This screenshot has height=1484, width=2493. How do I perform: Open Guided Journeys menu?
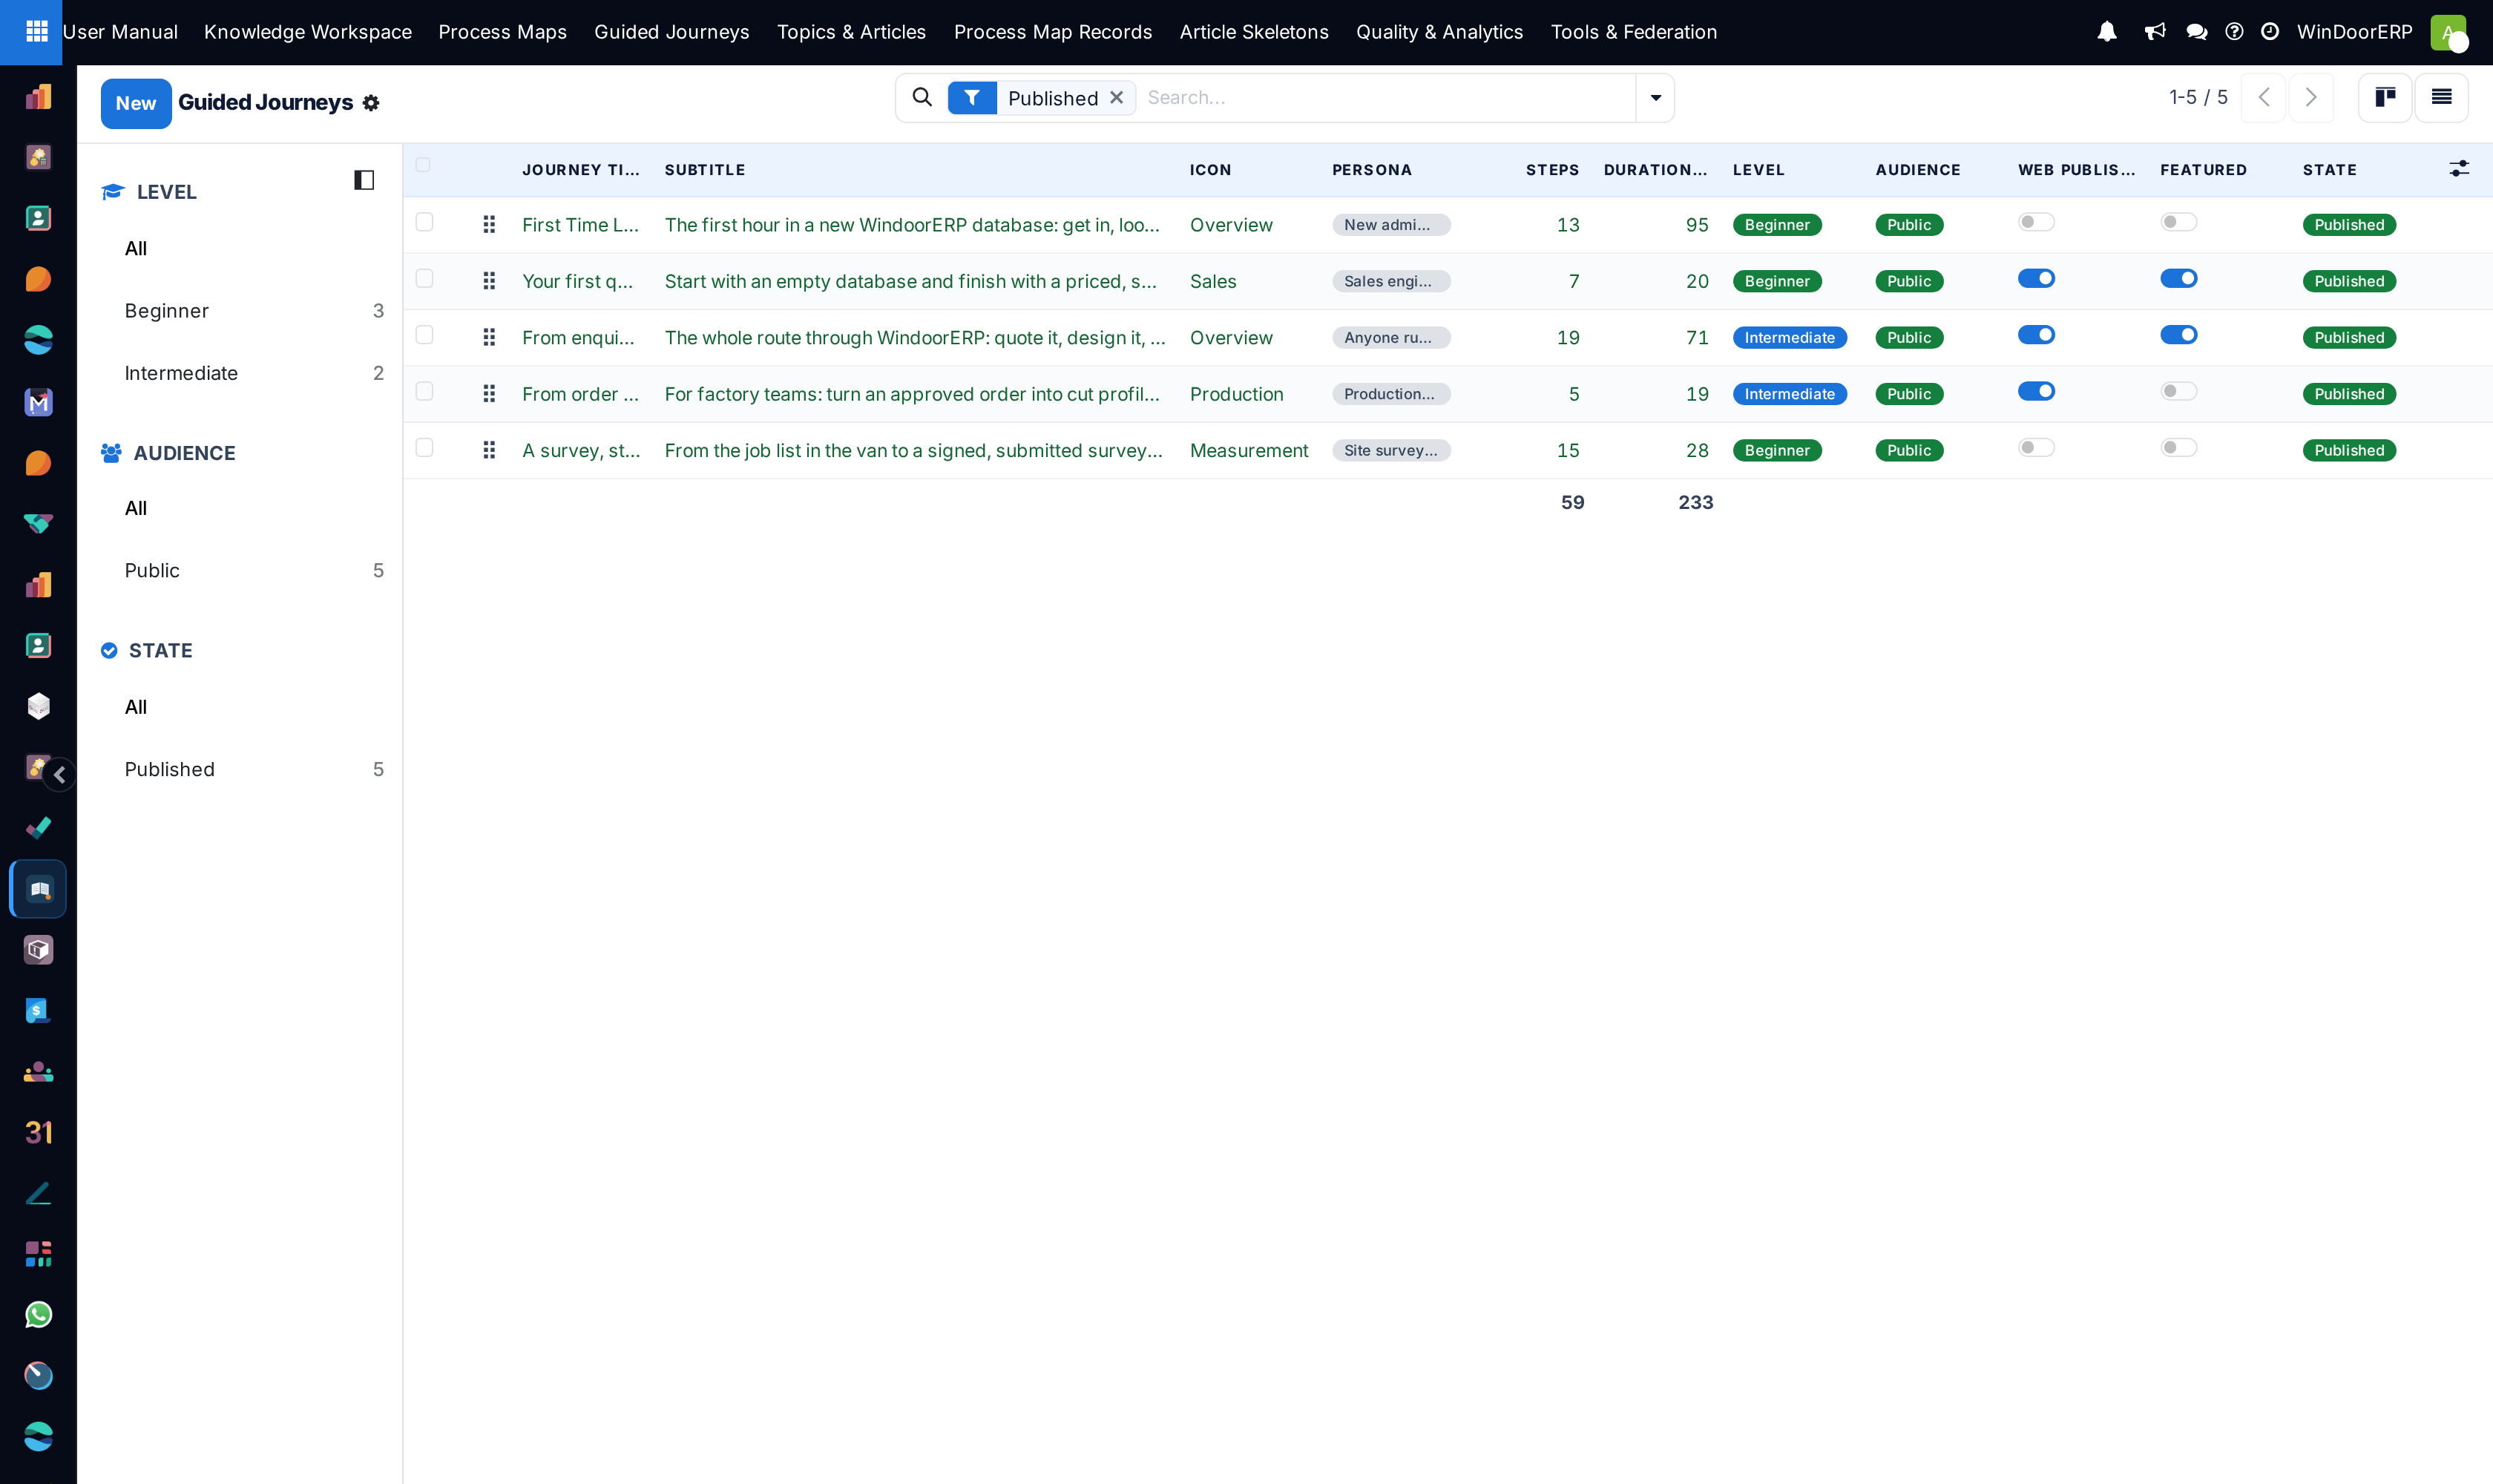pos(672,32)
